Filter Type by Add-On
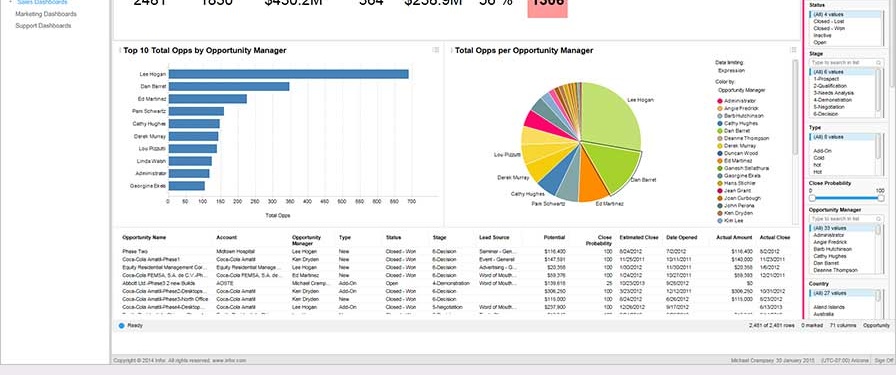This screenshot has width=896, height=375. pos(821,151)
